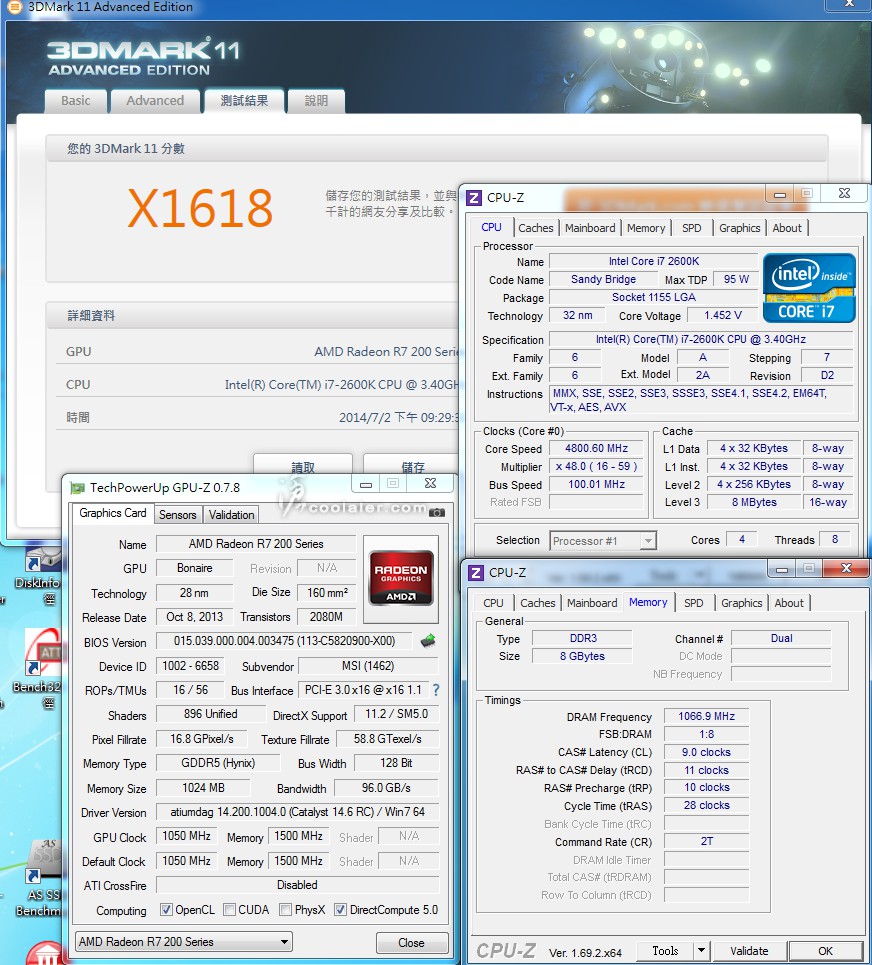Open Graphics tab in the CPU-Z memory window
This screenshot has height=965, width=872.
coord(742,603)
